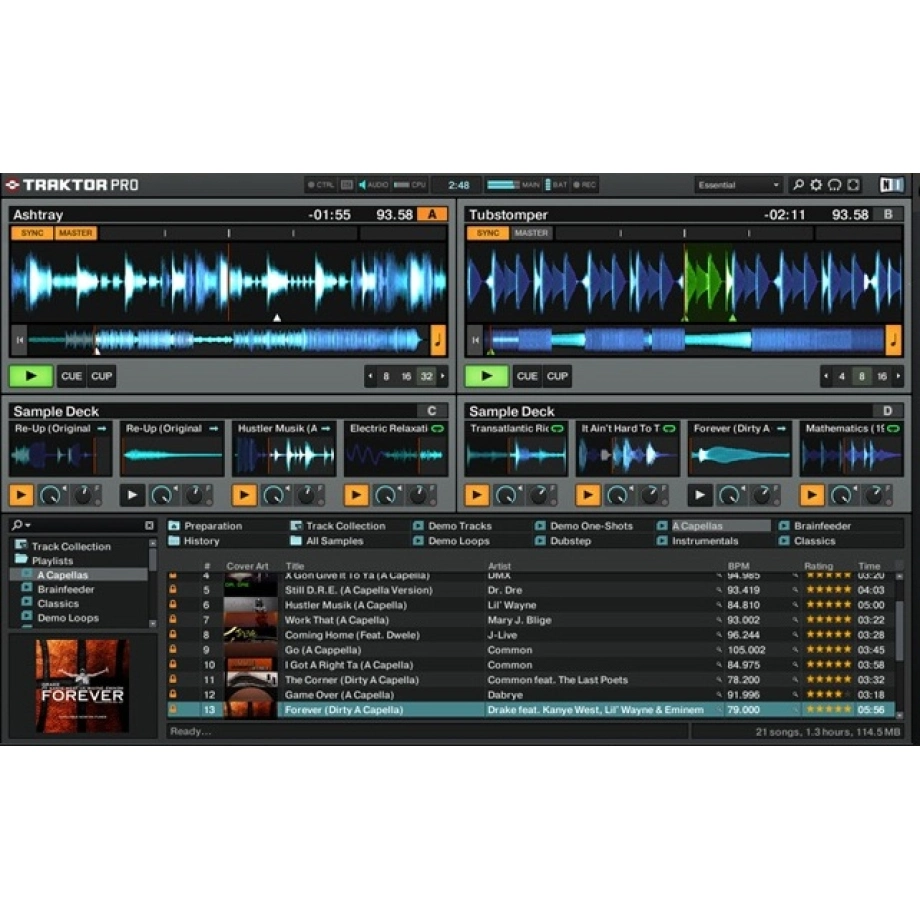Click the lock icon on the Forever row
This screenshot has width=920, height=920.
(173, 709)
